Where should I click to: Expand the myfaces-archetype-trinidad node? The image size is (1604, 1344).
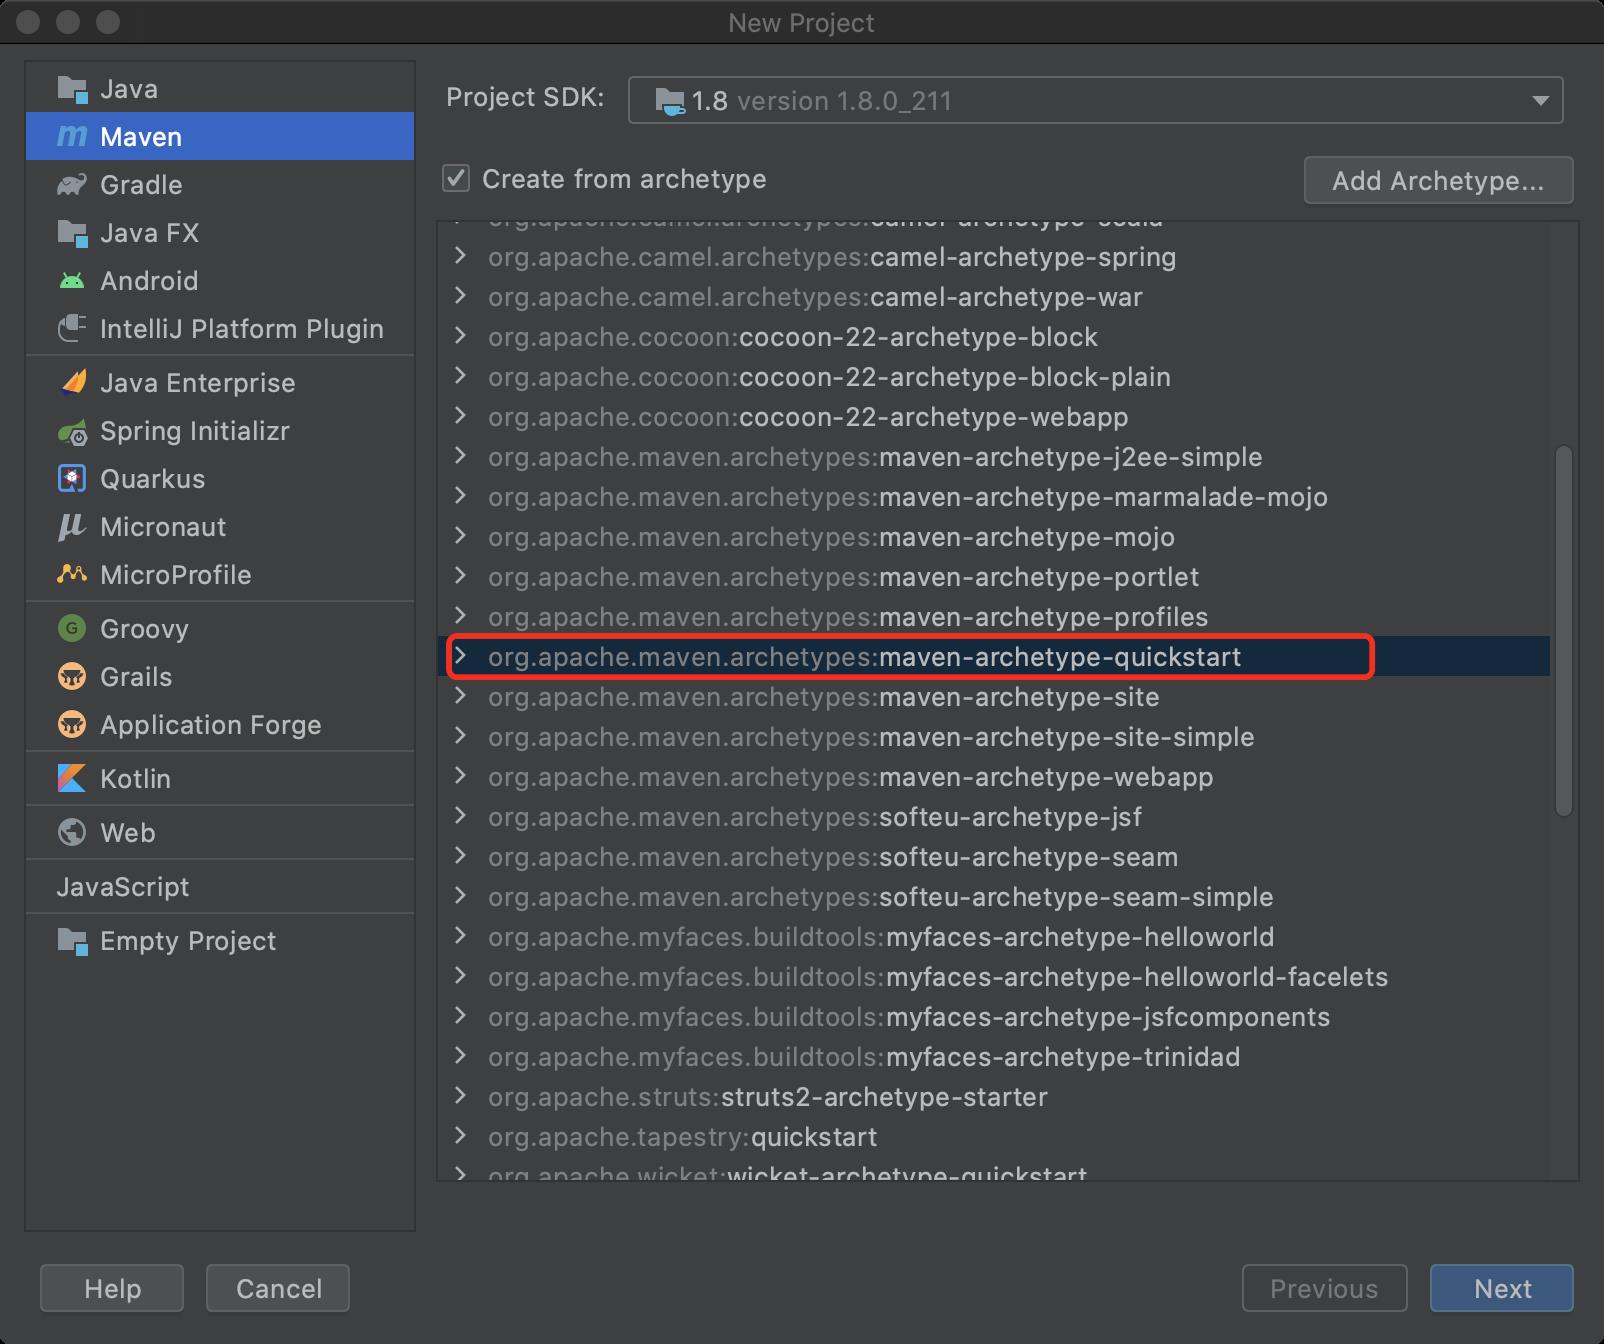tap(460, 1056)
